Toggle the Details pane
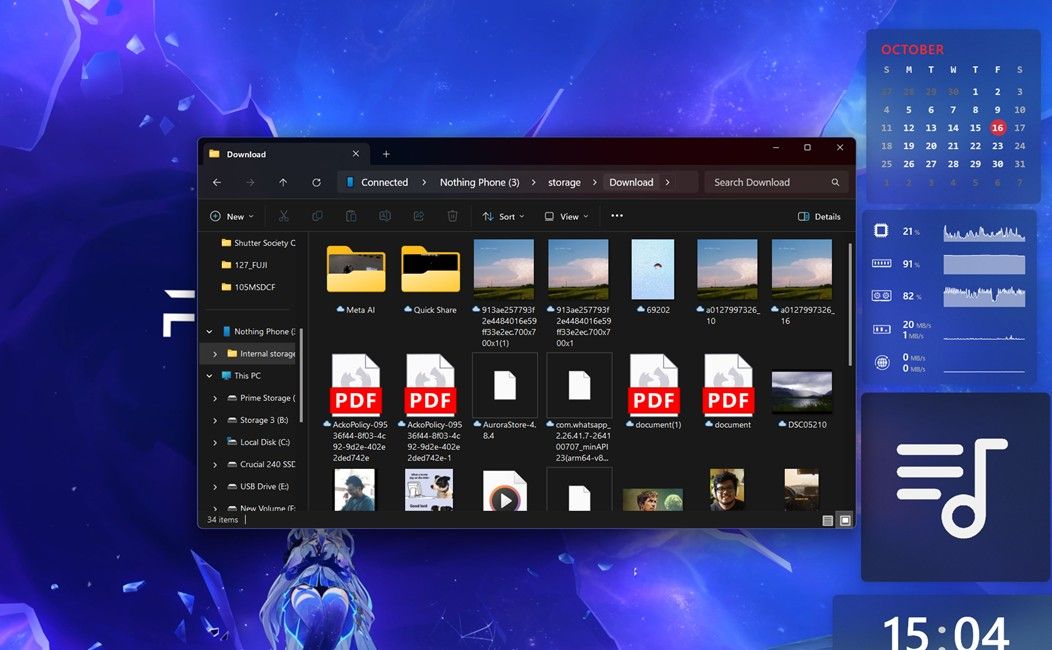Image resolution: width=1052 pixels, height=650 pixels. pyautogui.click(x=819, y=217)
